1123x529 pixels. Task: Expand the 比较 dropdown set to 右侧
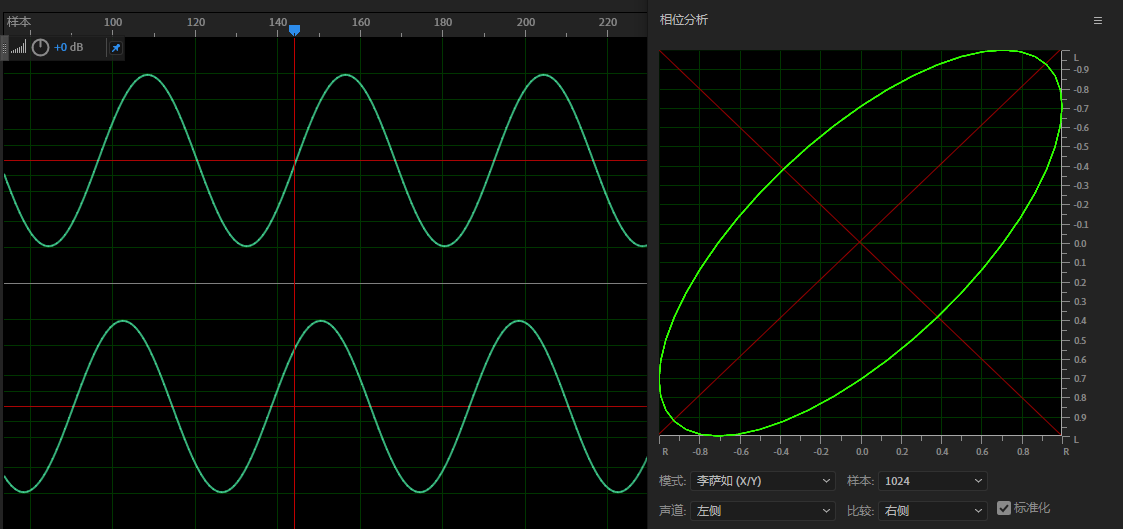click(933, 510)
